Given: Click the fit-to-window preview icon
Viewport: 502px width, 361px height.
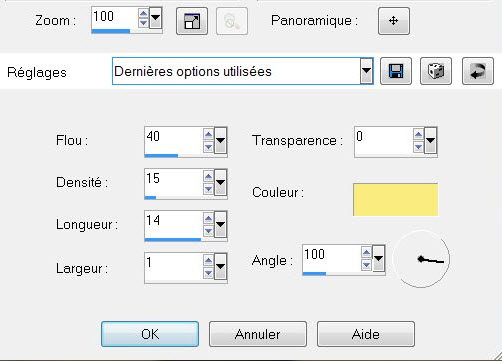Looking at the screenshot, I should 192,21.
